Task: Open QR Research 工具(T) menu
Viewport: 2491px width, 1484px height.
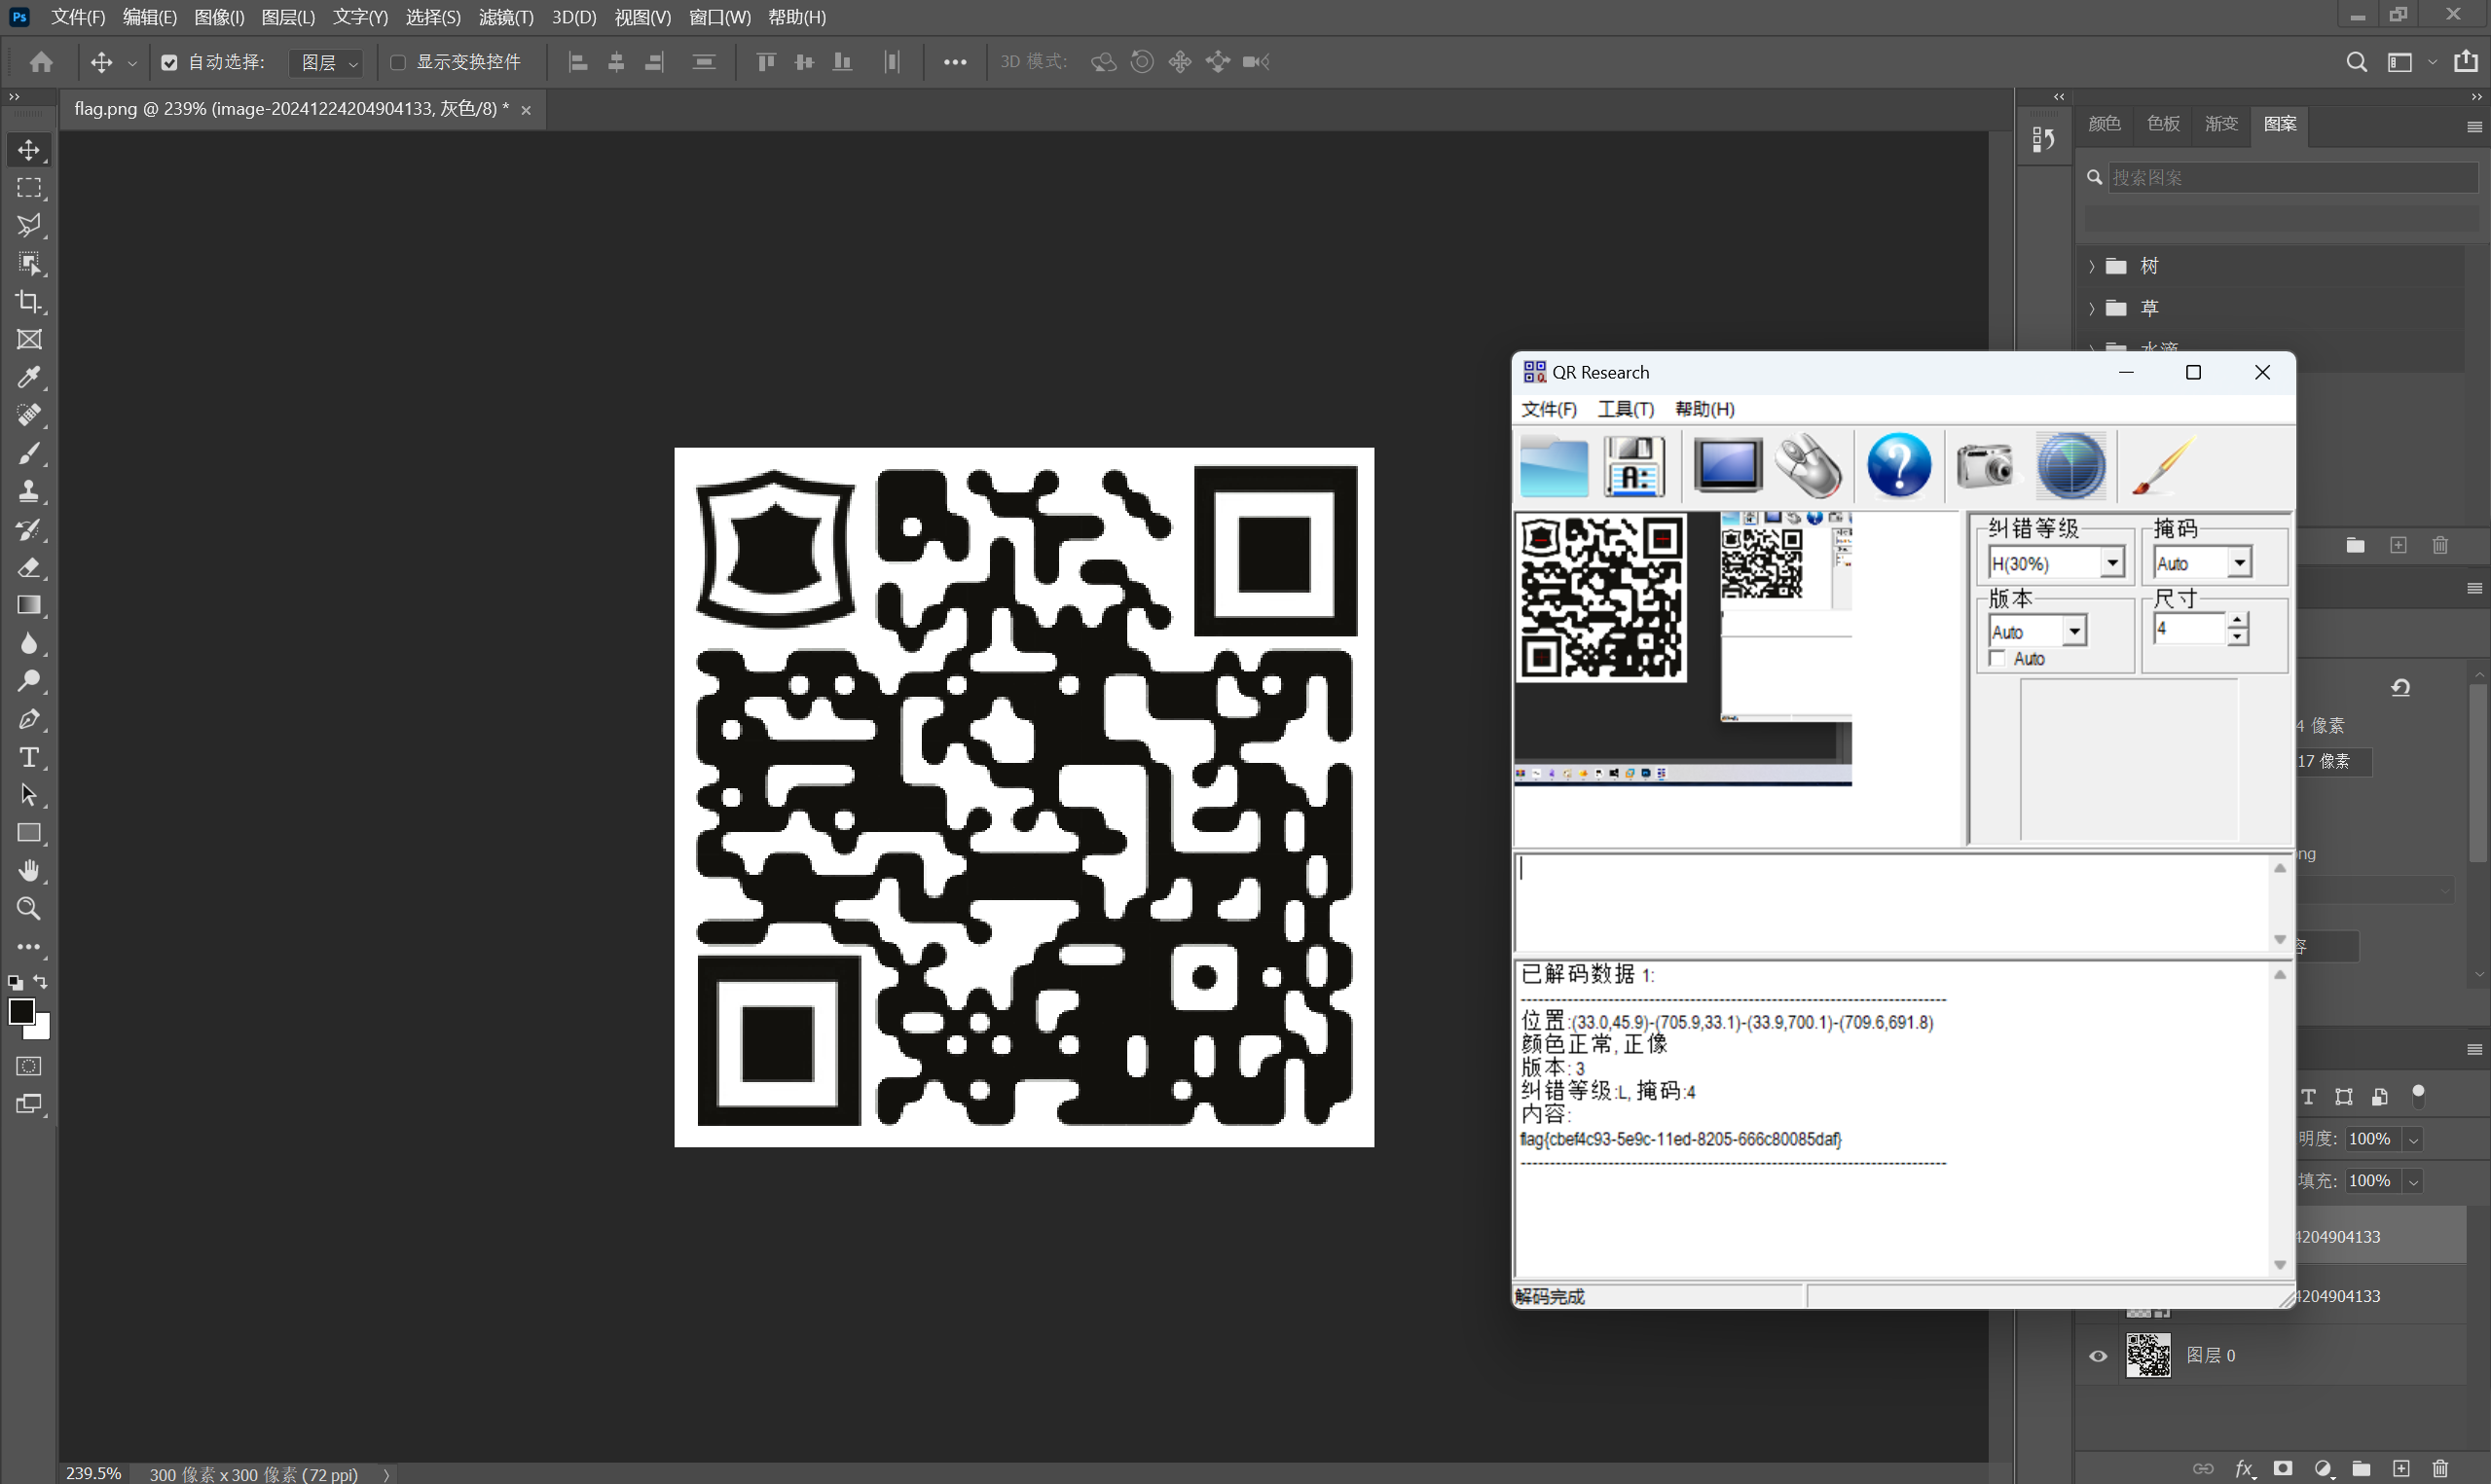Action: (x=1626, y=409)
